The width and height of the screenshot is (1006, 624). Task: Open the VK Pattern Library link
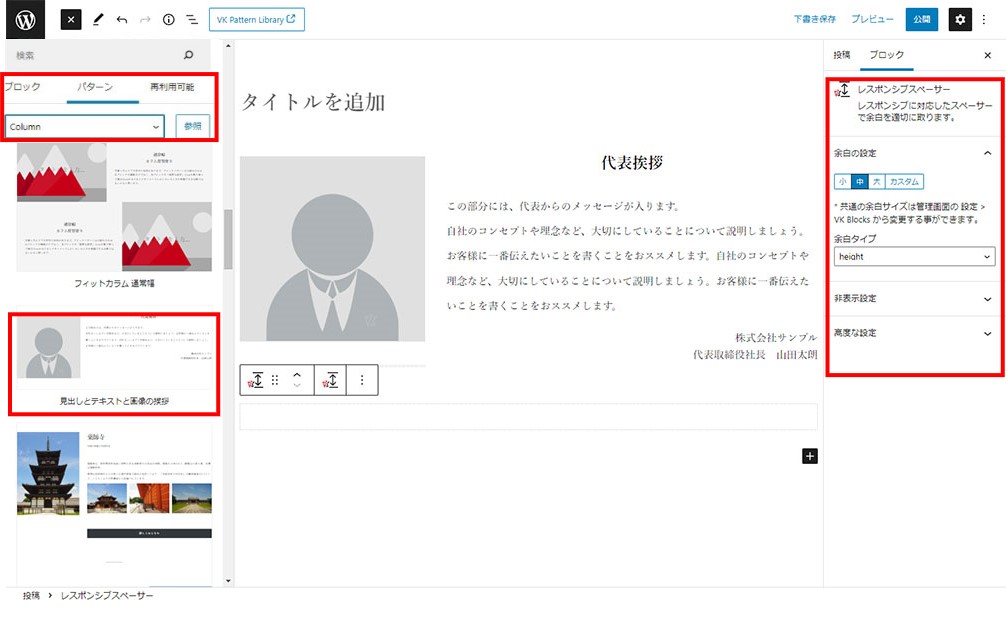coord(256,20)
